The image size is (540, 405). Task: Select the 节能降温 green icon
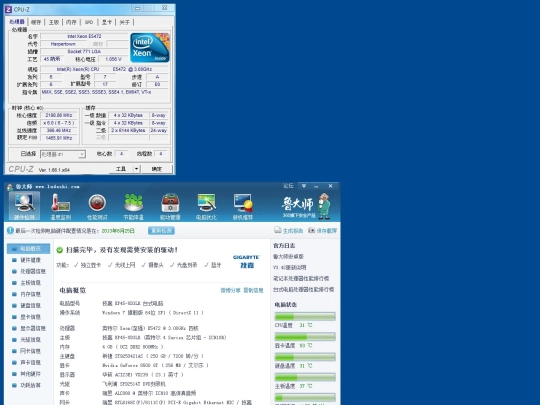[x=133, y=202]
